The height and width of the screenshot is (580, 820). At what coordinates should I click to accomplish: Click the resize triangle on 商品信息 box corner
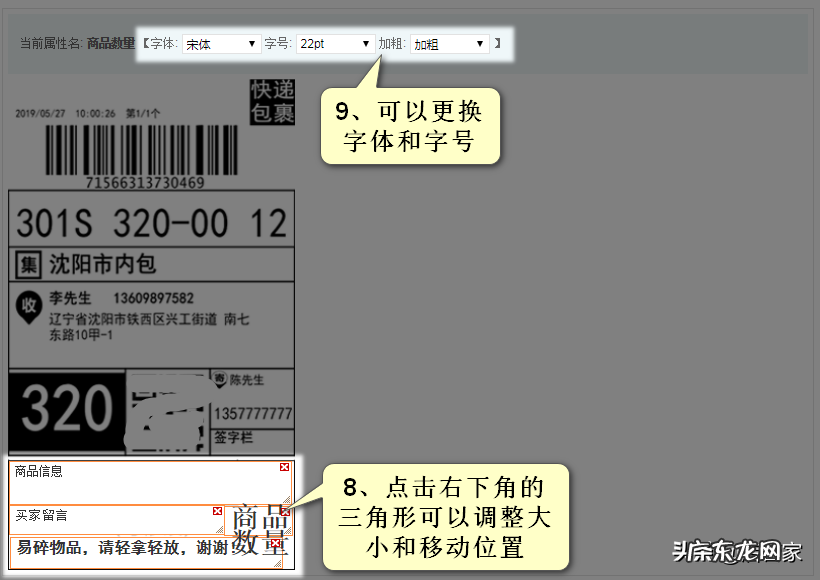coord(288,499)
